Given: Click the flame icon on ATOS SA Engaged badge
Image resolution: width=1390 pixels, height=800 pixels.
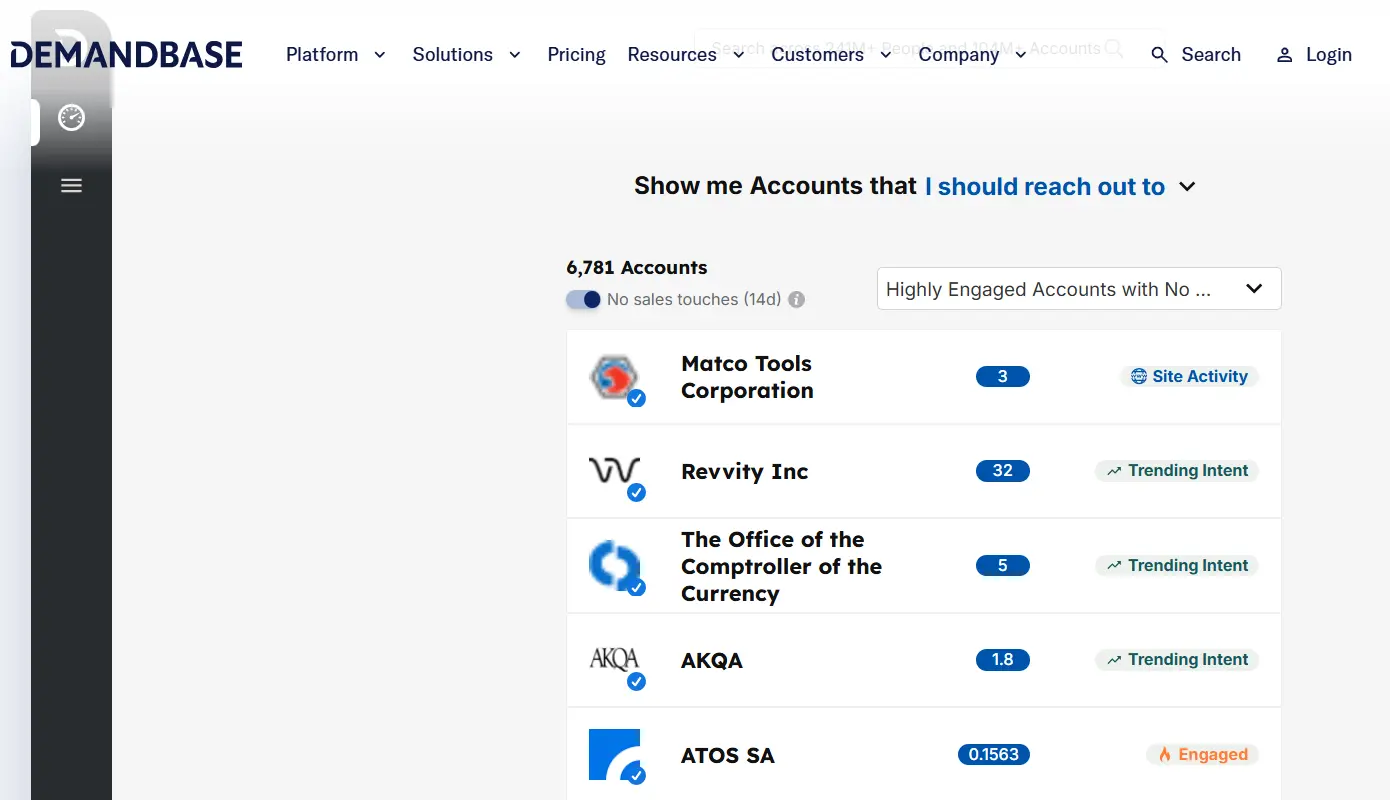Looking at the screenshot, I should [x=1167, y=754].
